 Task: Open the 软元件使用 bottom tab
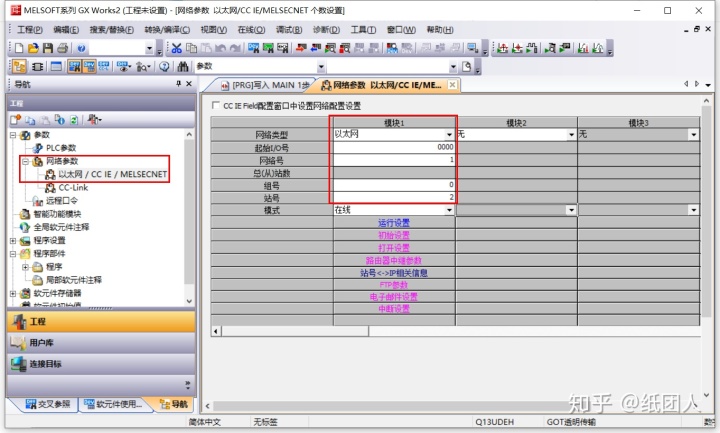tap(113, 404)
